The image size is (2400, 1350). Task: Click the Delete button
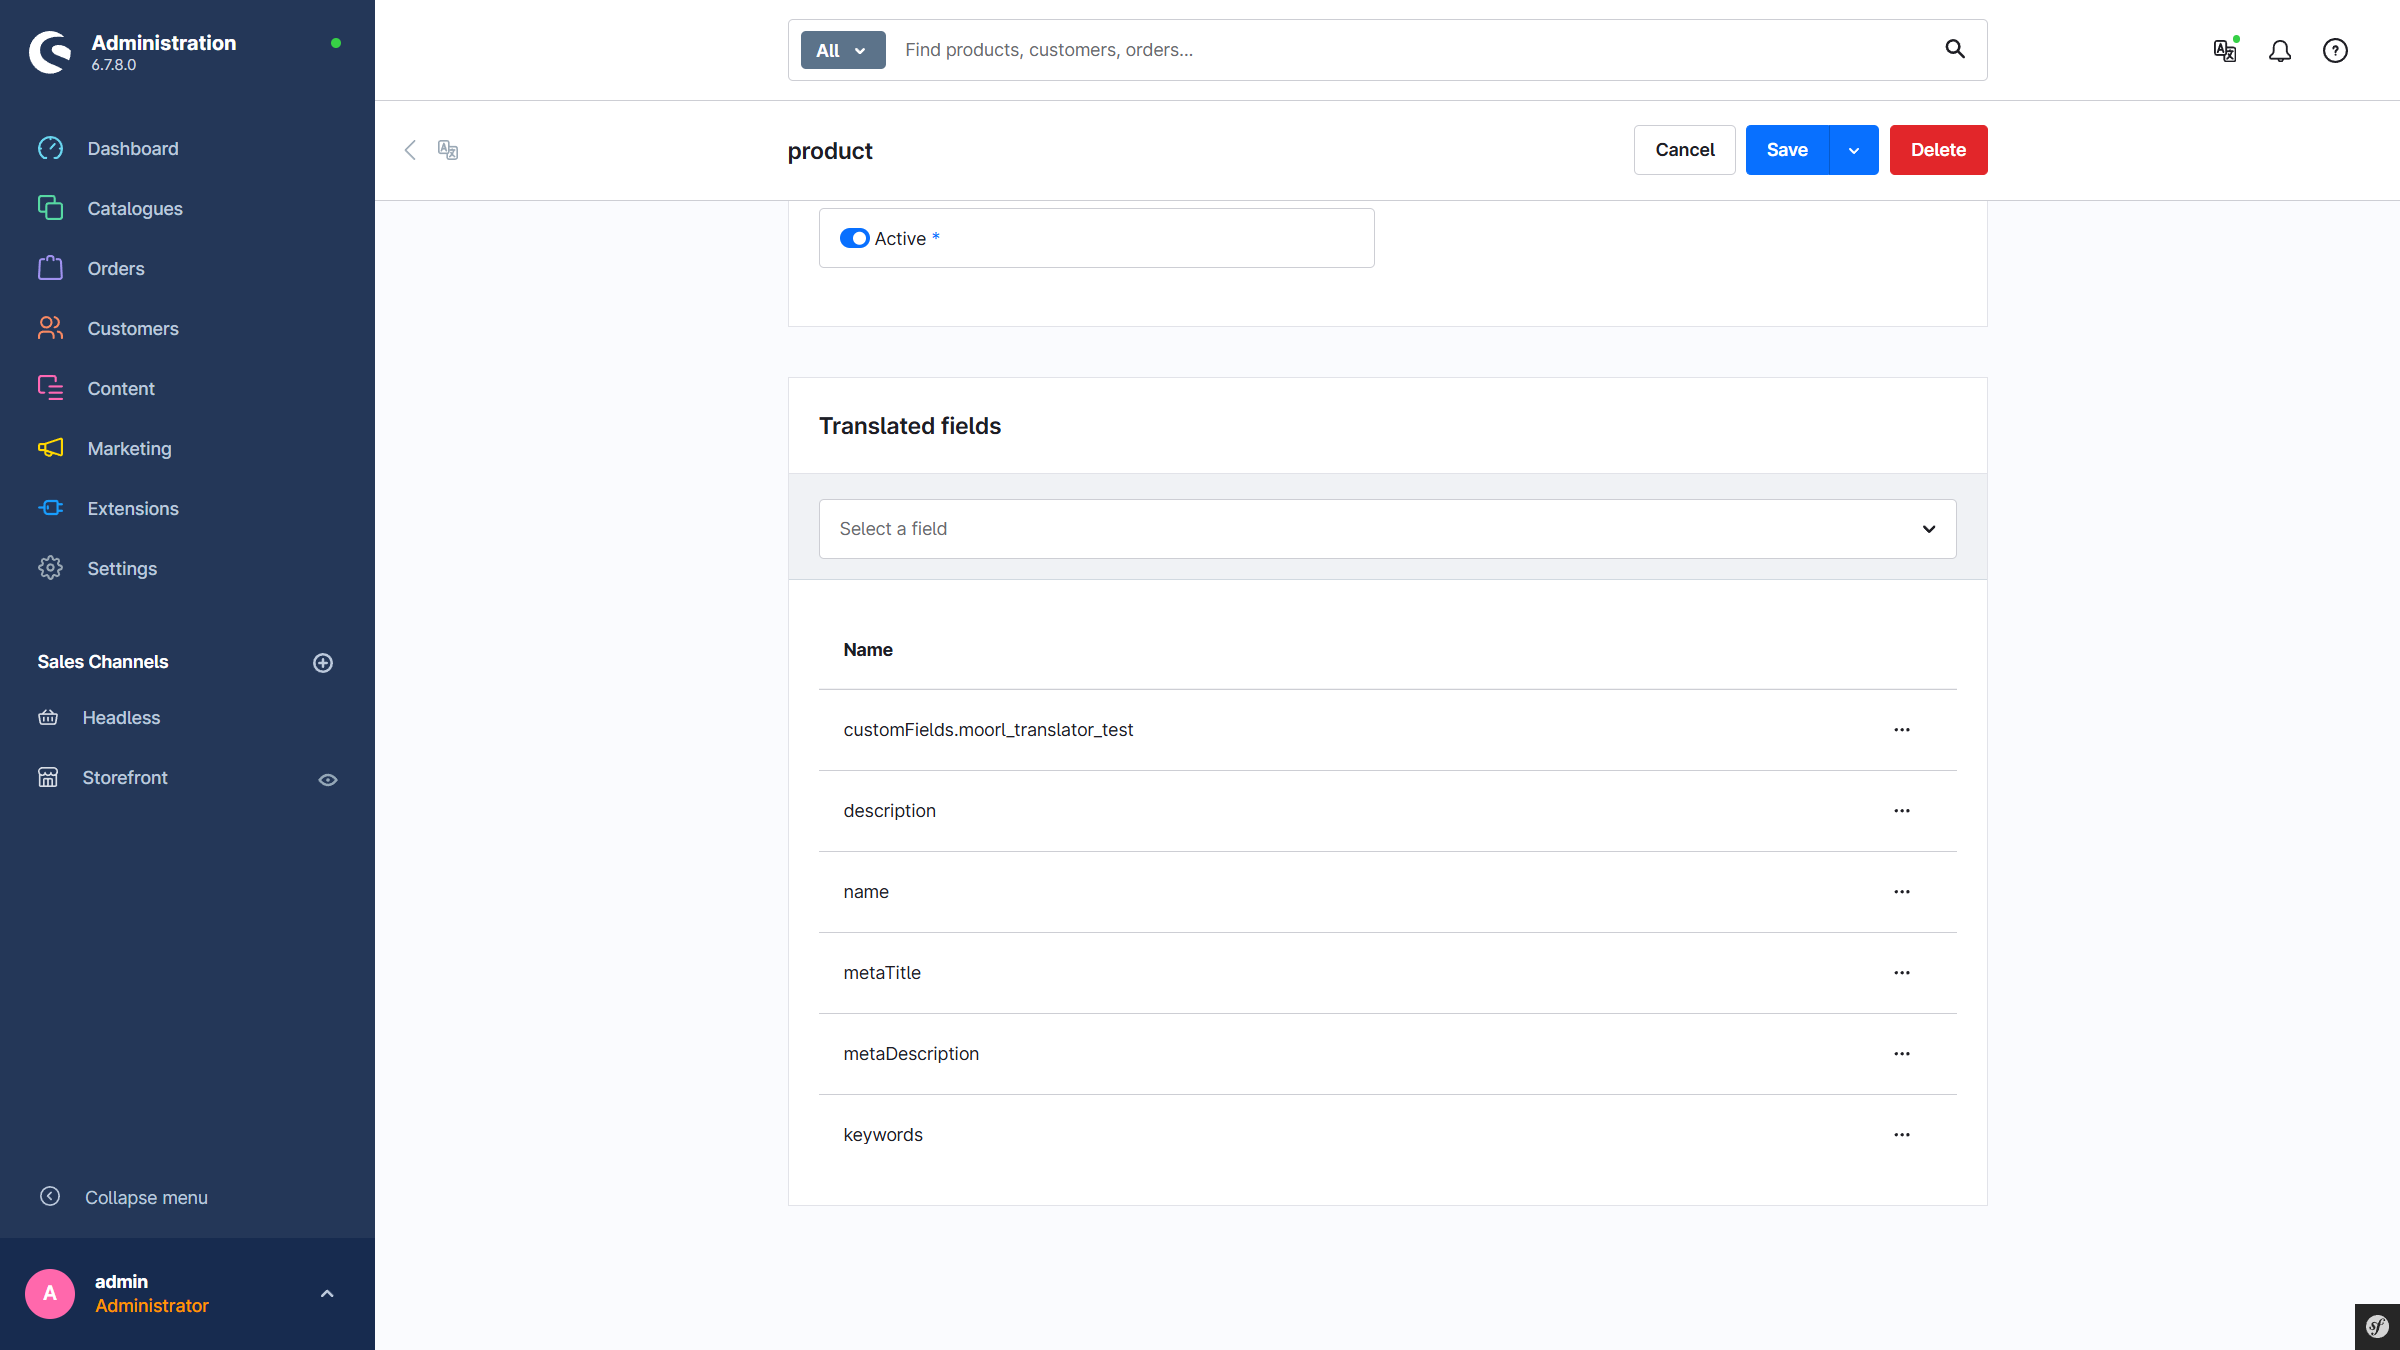click(x=1937, y=149)
